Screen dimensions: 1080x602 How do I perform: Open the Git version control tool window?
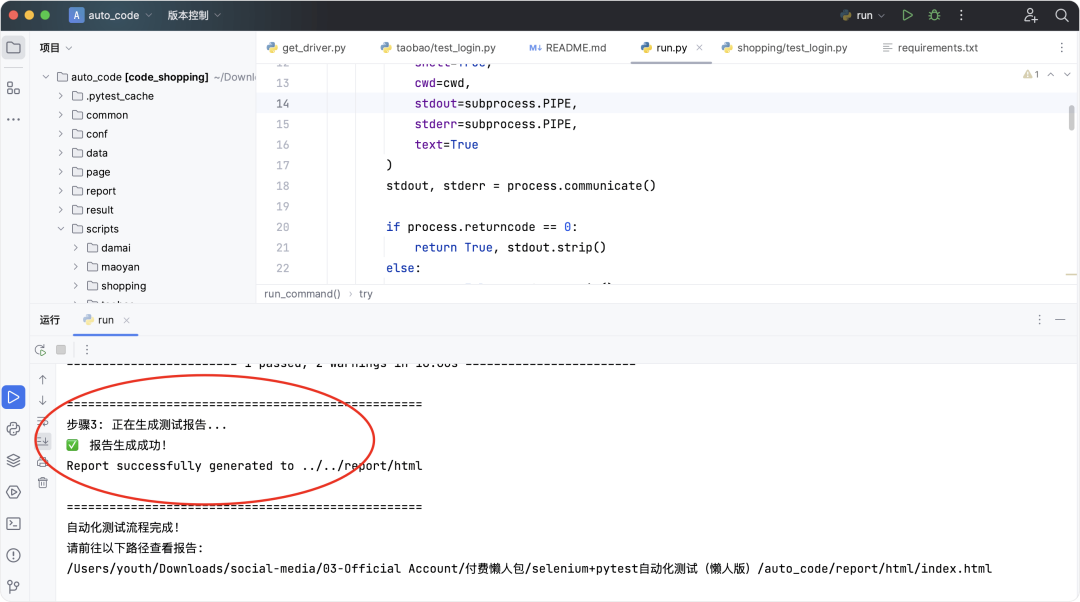coord(13,587)
